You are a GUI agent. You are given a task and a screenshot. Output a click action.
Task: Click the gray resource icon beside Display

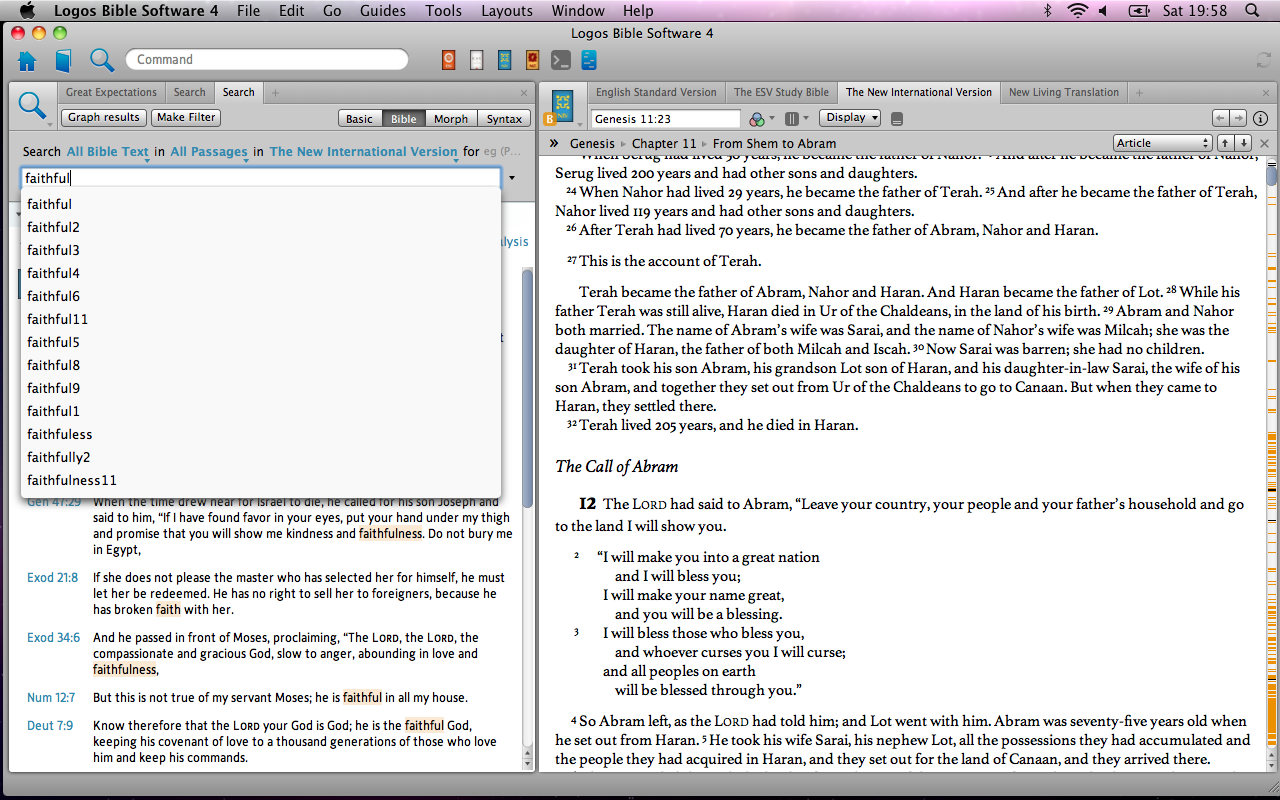pos(897,119)
